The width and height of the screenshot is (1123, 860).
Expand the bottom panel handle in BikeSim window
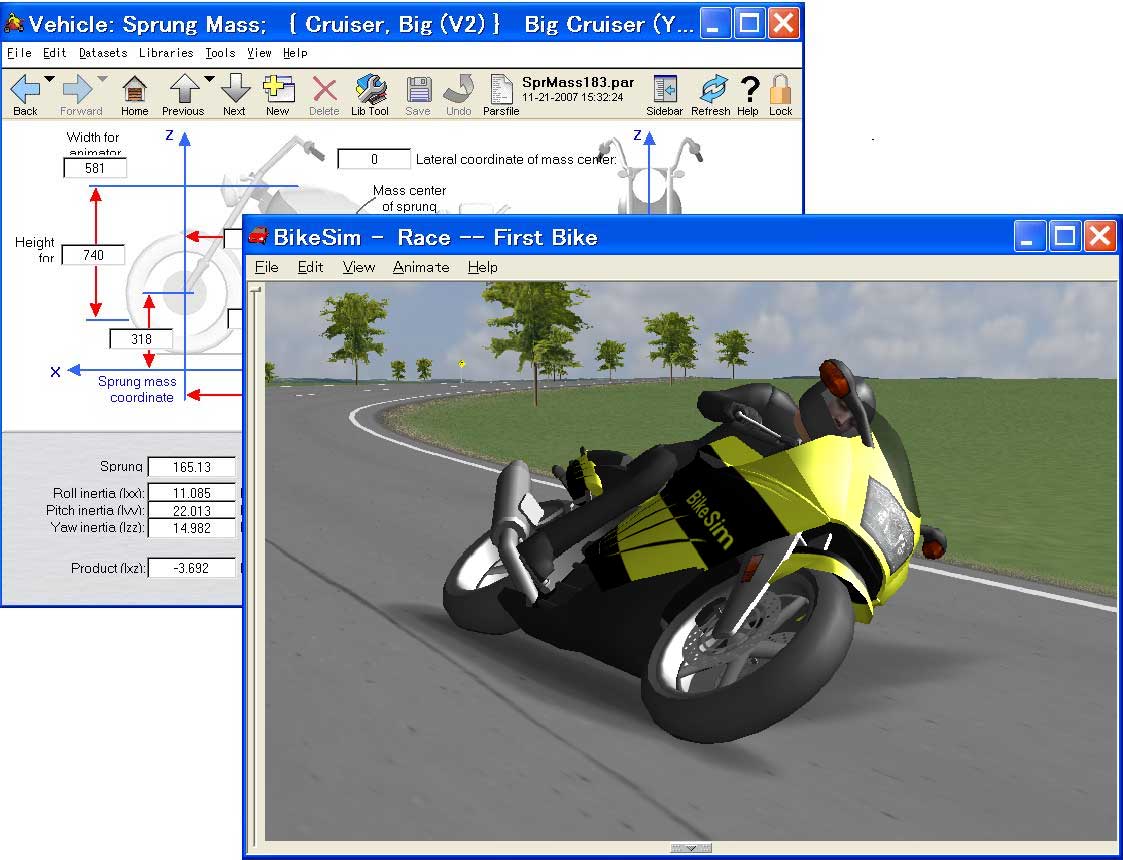click(690, 848)
